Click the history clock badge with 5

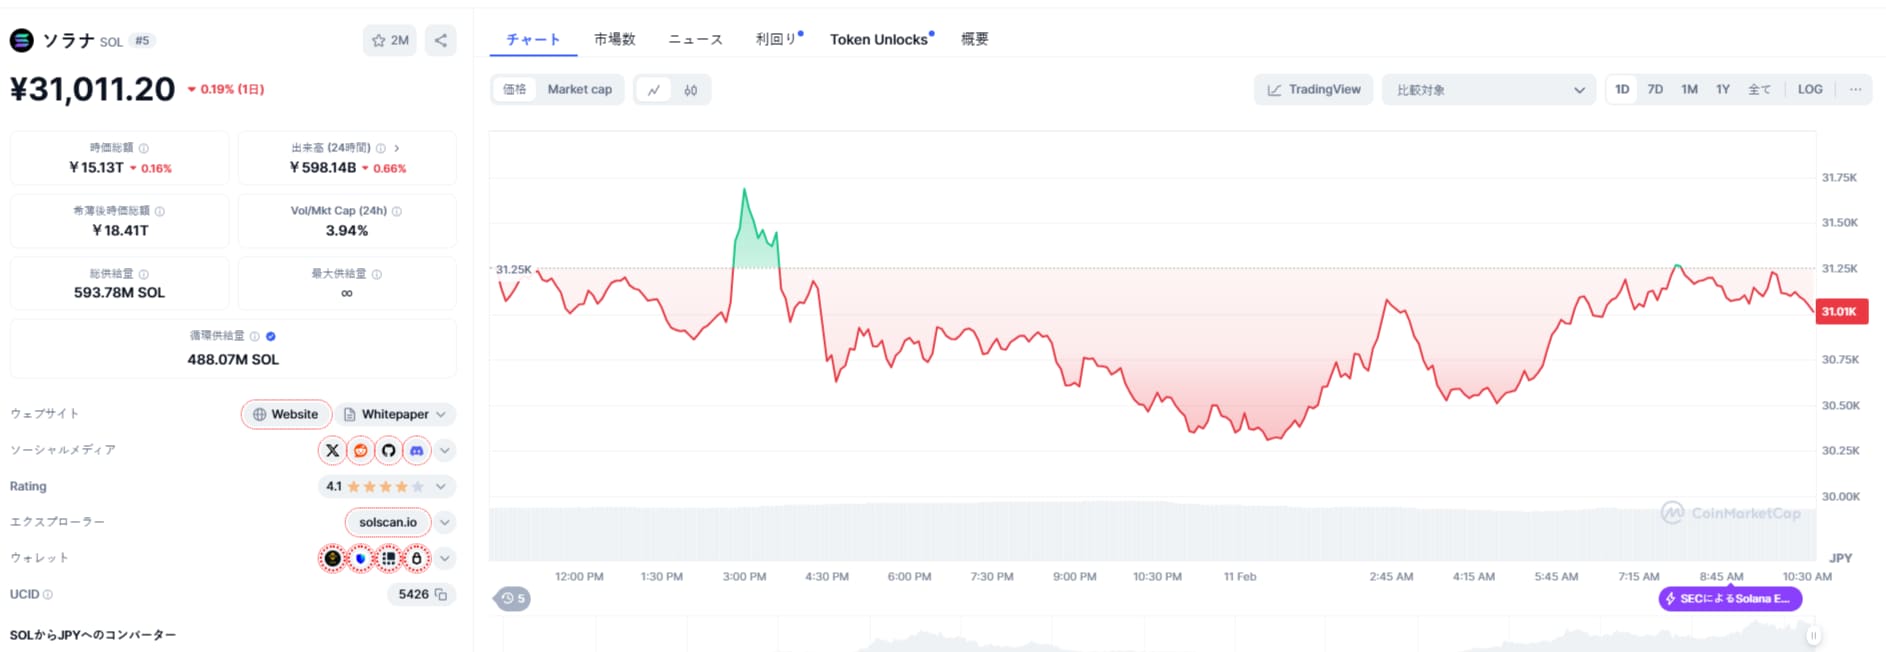pos(513,598)
